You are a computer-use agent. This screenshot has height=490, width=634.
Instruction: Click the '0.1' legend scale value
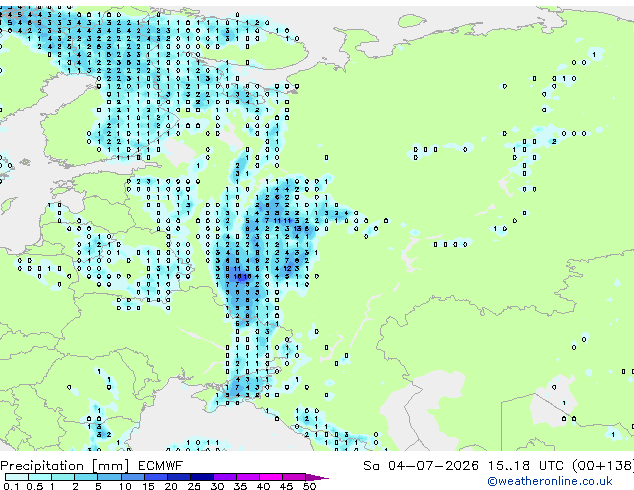pyautogui.click(x=11, y=486)
